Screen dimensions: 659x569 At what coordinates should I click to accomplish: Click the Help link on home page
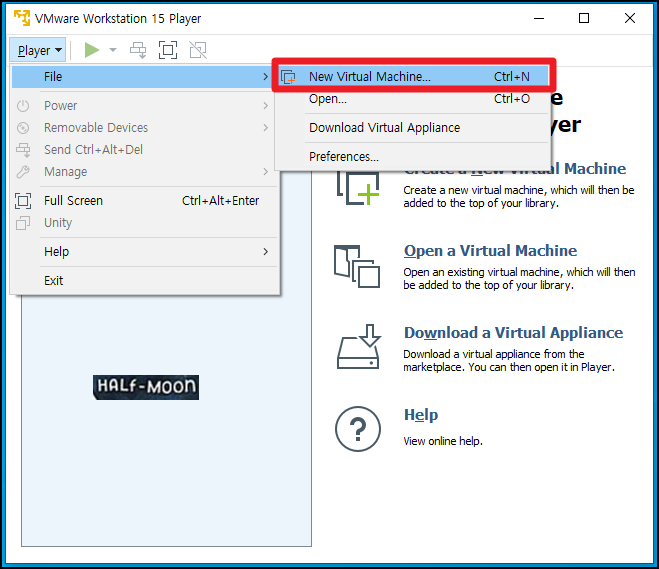point(421,415)
